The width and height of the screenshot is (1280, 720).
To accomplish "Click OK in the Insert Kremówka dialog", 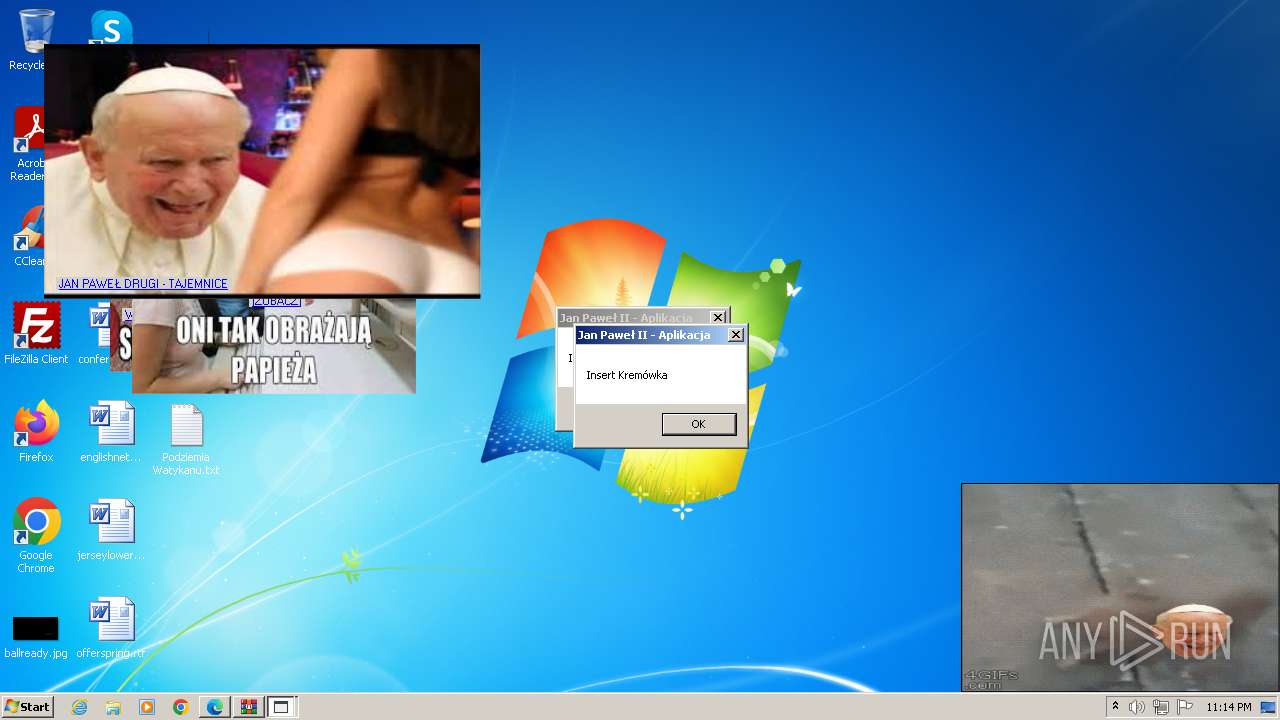I will (x=699, y=424).
